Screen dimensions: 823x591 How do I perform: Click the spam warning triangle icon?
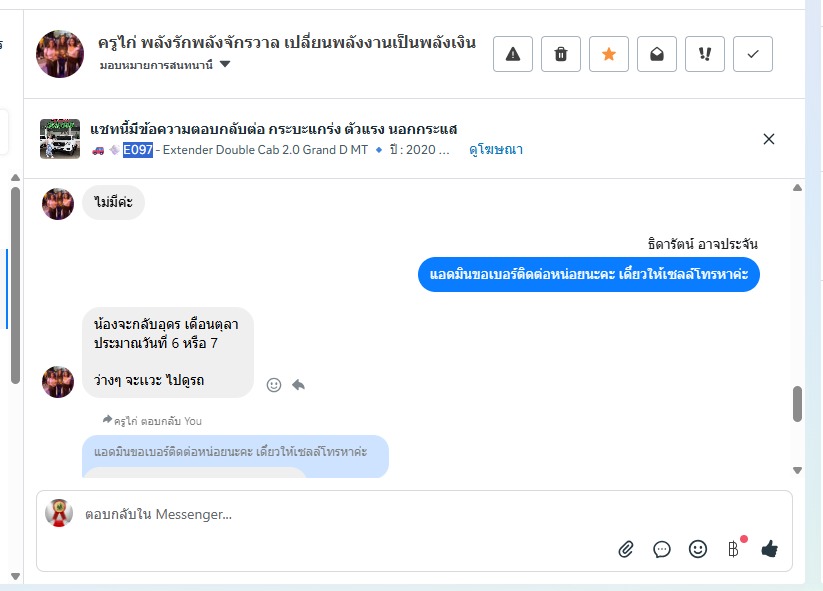coord(513,54)
